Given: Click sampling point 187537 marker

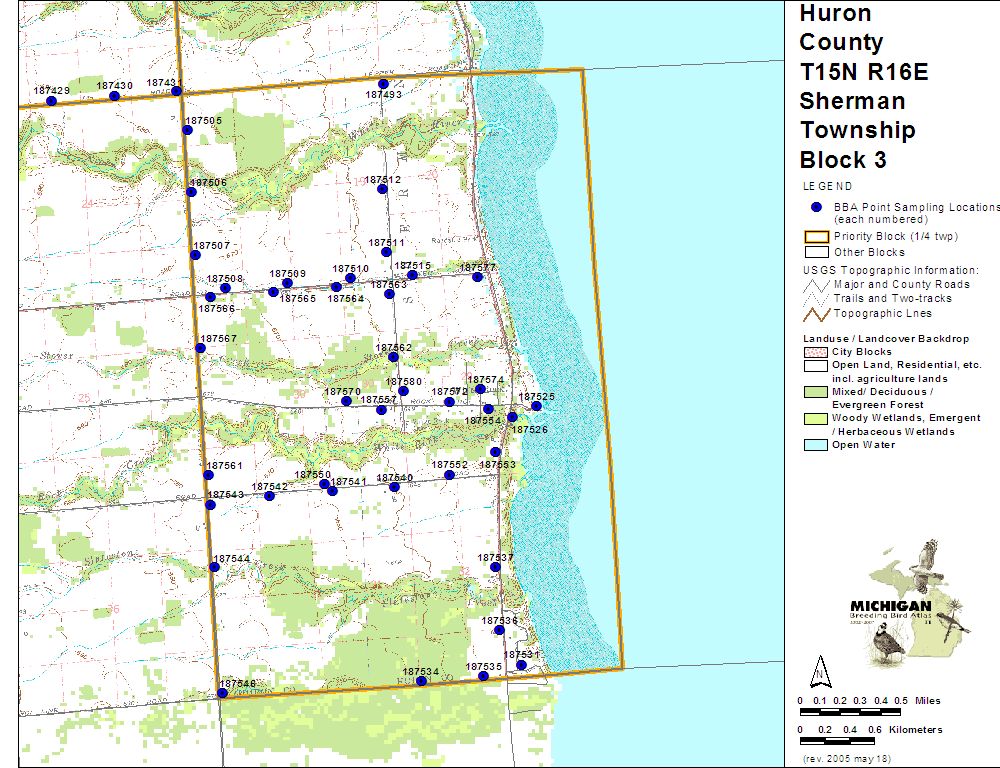Looking at the screenshot, I should pyautogui.click(x=495, y=567).
